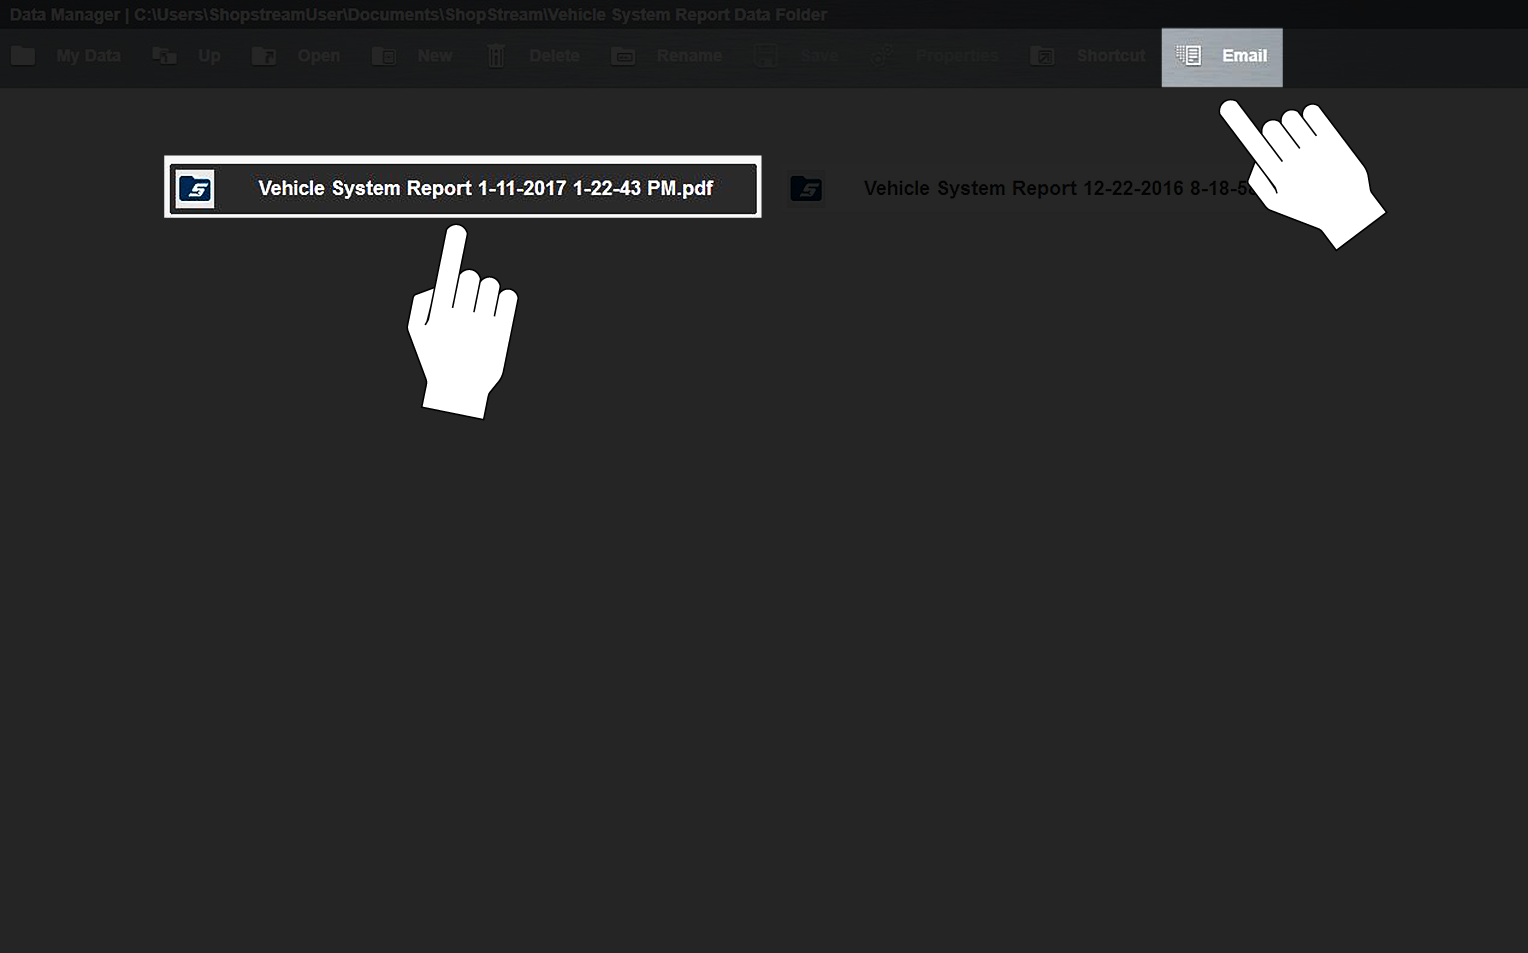The width and height of the screenshot is (1528, 953).
Task: Choose the Properties text label
Action: (x=957, y=56)
